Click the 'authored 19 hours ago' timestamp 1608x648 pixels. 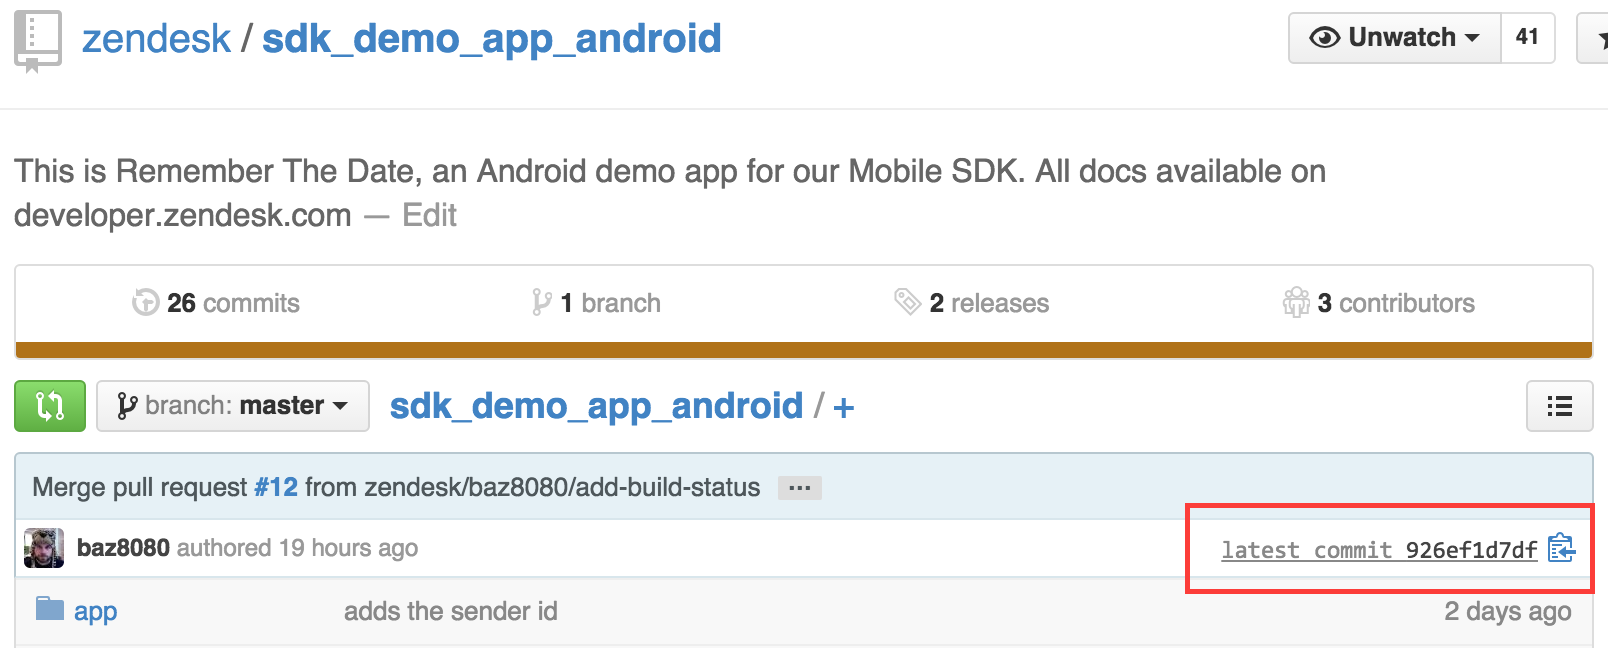298,548
